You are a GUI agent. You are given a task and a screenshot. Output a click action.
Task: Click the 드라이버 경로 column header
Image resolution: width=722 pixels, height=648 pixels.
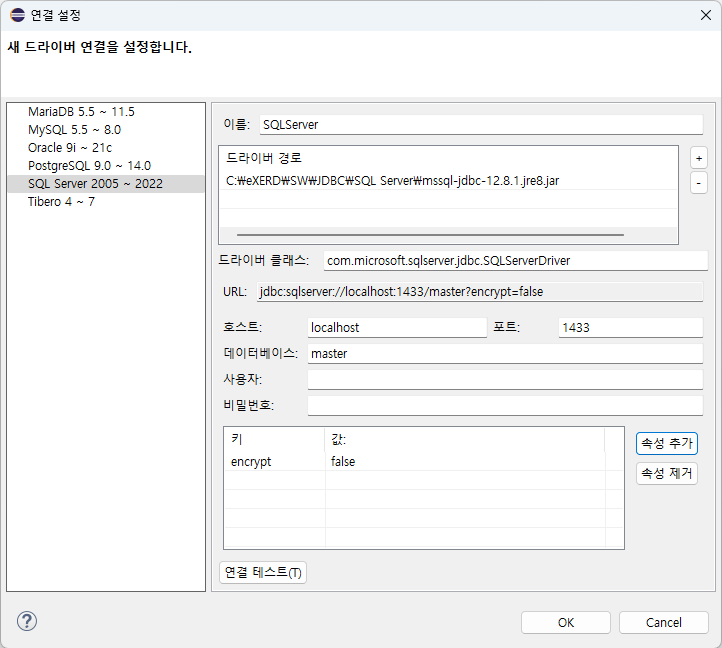click(x=448, y=158)
